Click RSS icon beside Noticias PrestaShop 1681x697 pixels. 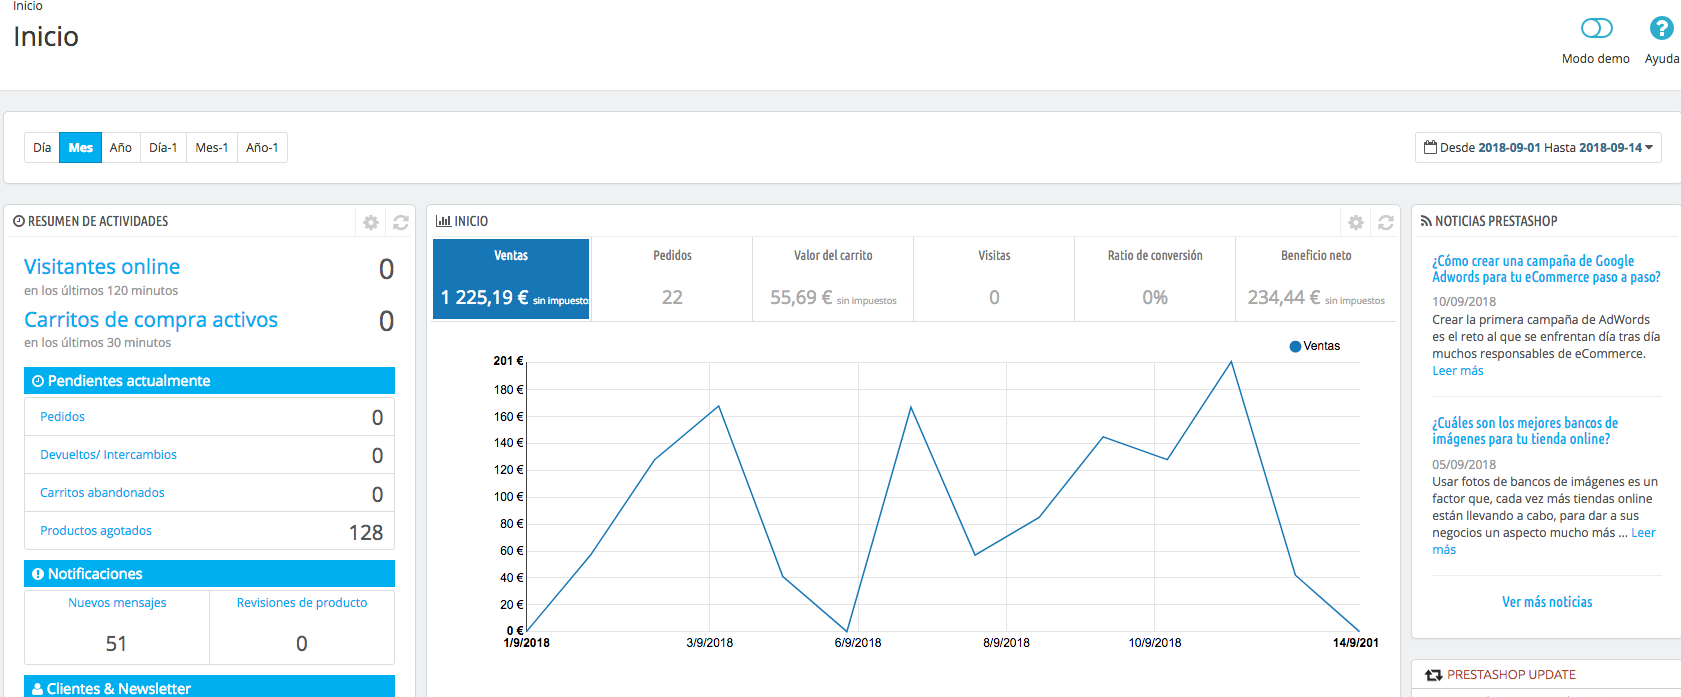[1426, 221]
